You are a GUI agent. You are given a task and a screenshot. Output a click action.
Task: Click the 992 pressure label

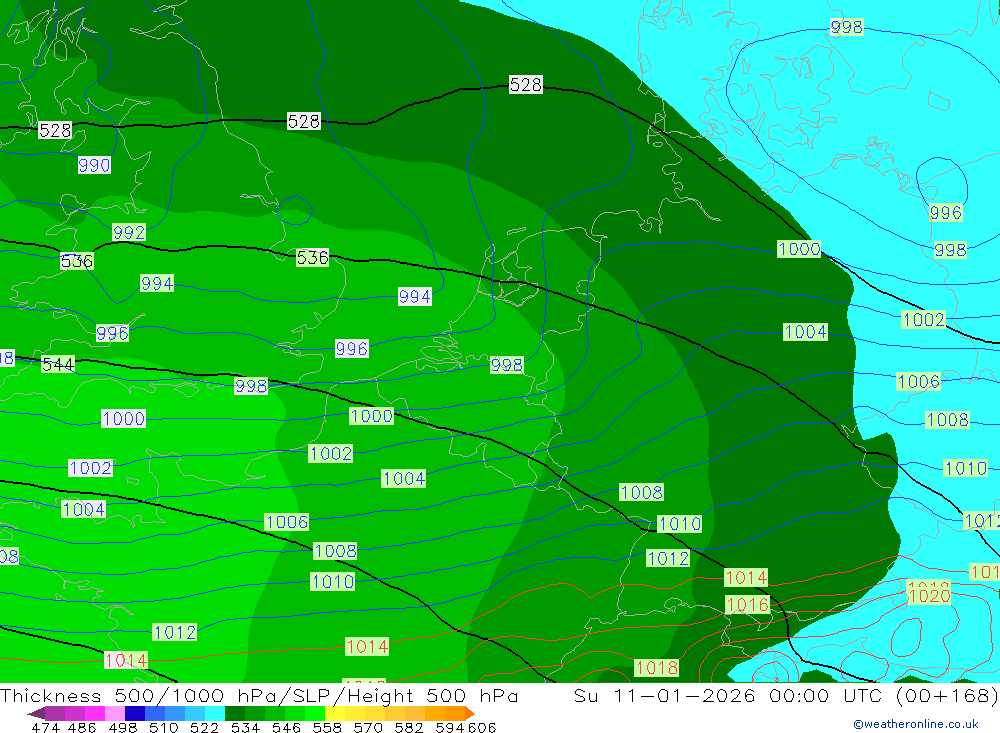[x=129, y=233]
